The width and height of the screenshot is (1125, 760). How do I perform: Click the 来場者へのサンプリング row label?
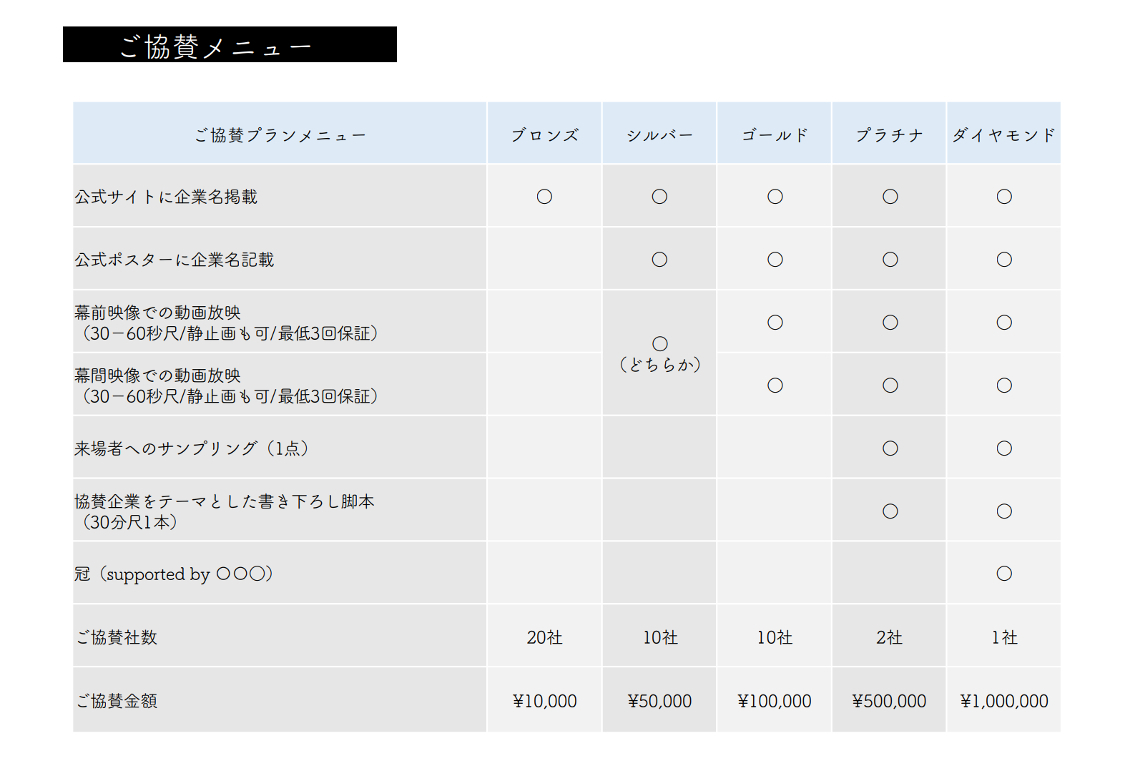(x=192, y=448)
